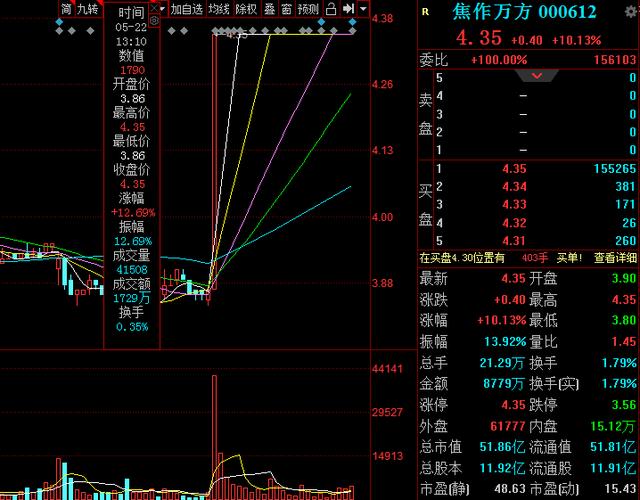Click the tall limit-up candlestick
Image resolution: width=640 pixels, height=500 pixels.
[214, 162]
